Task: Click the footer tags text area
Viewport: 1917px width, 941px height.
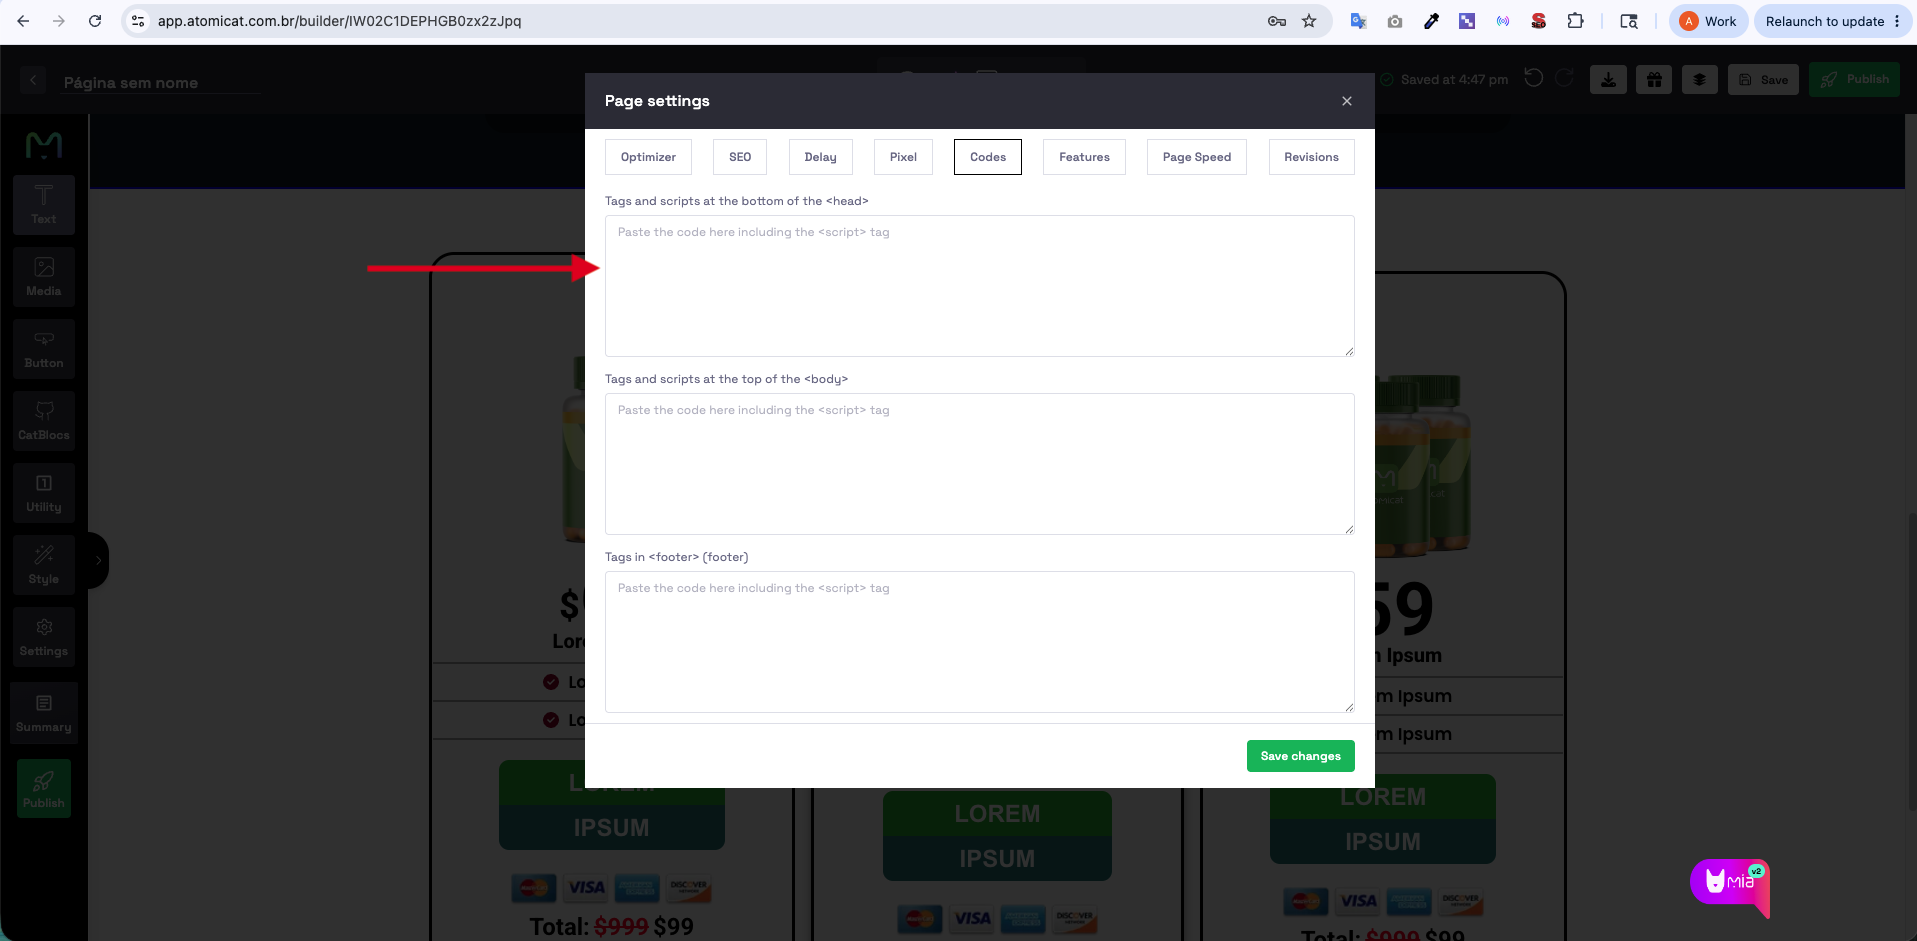Action: pos(980,642)
